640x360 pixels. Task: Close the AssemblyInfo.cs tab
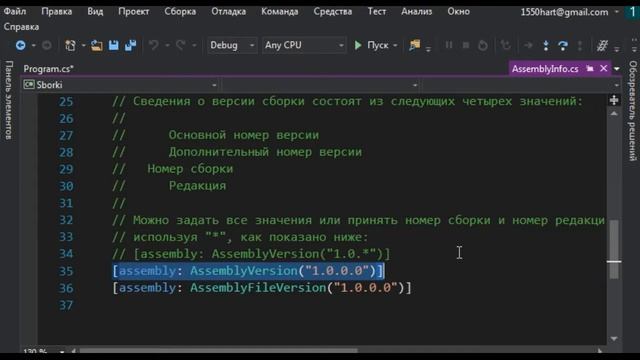[x=604, y=69]
